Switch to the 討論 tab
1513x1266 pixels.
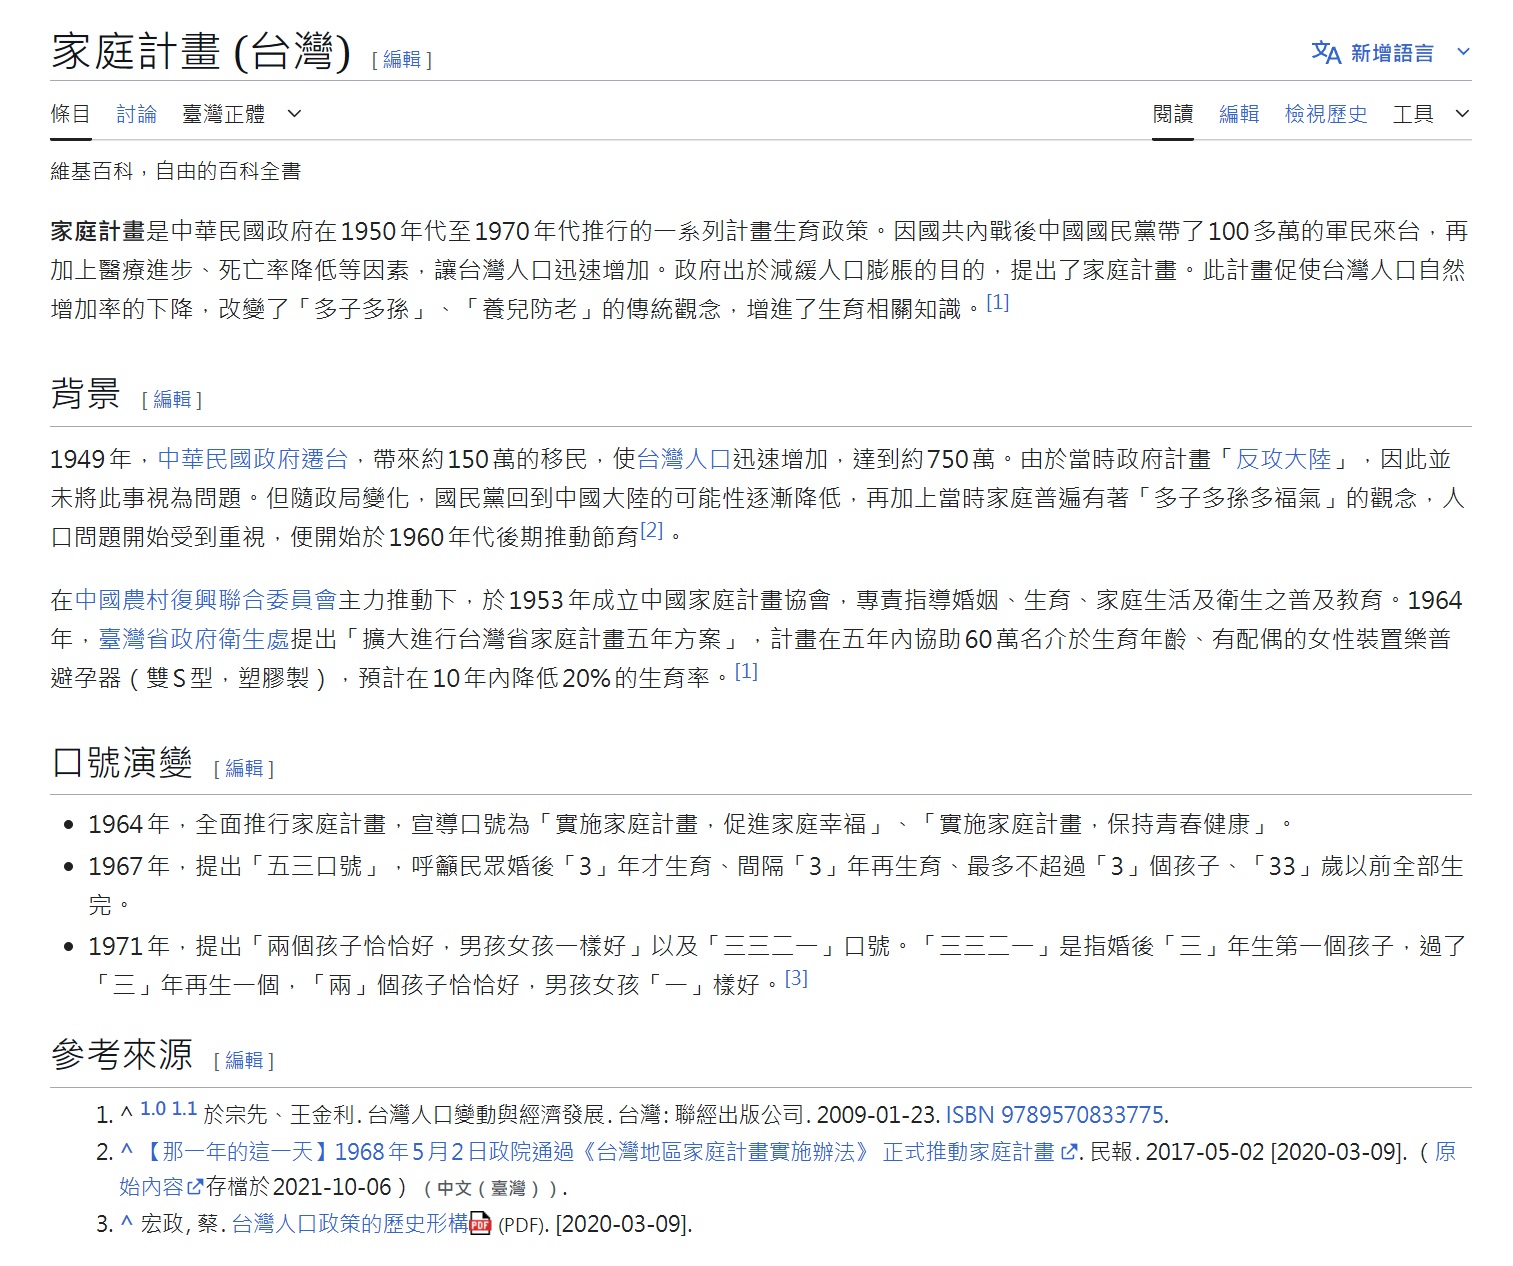[136, 114]
